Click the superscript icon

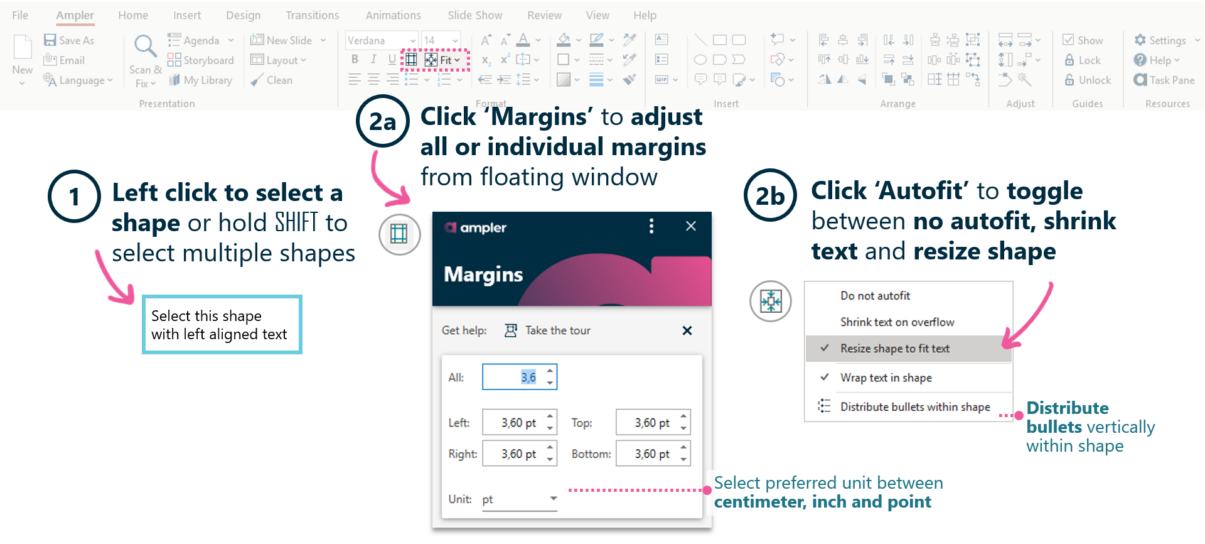(505, 60)
